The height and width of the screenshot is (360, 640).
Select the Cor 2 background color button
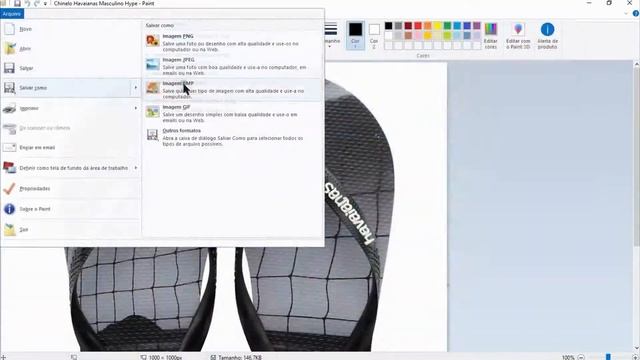374,36
